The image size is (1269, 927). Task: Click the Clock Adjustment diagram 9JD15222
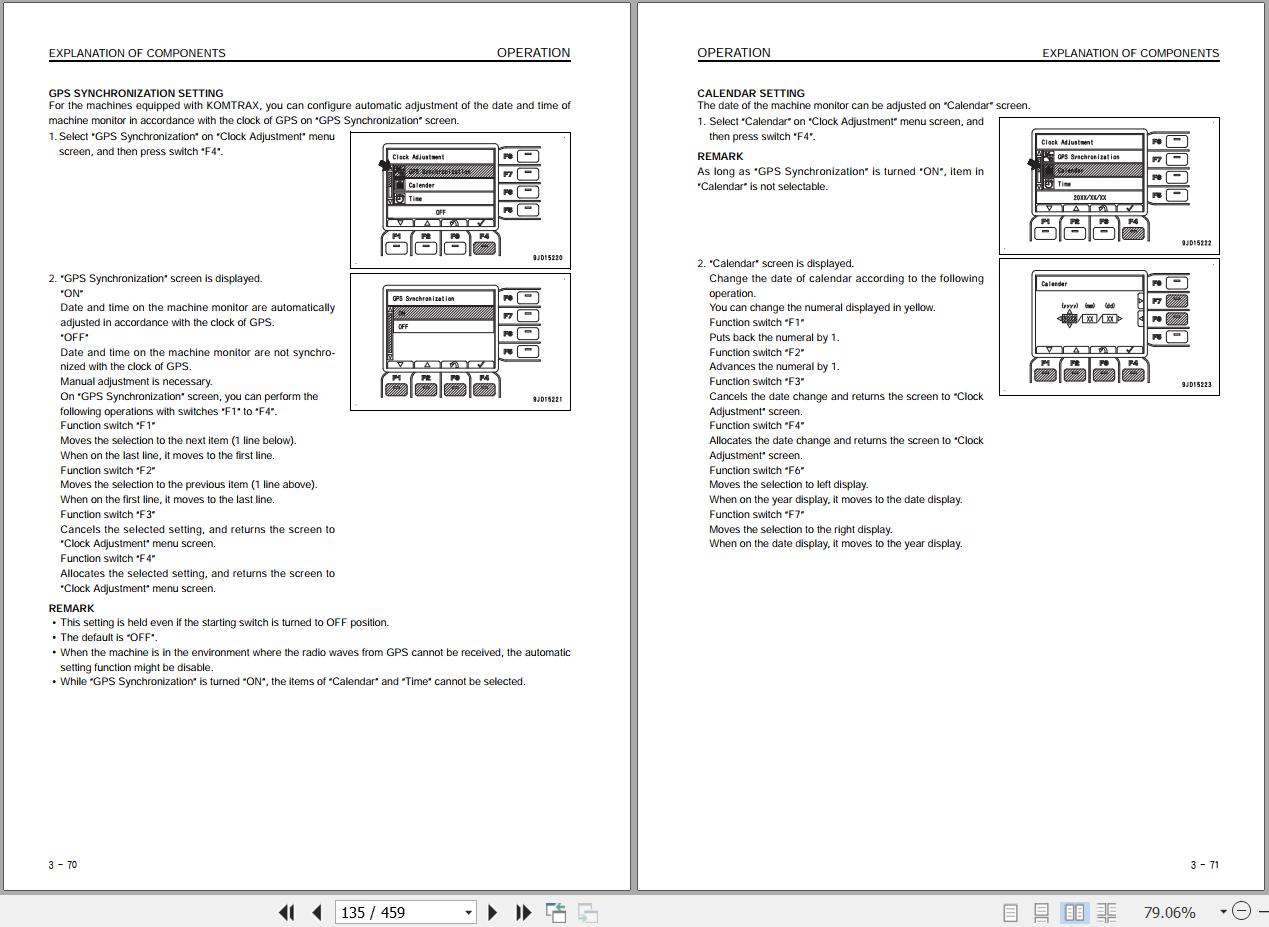pos(1109,185)
